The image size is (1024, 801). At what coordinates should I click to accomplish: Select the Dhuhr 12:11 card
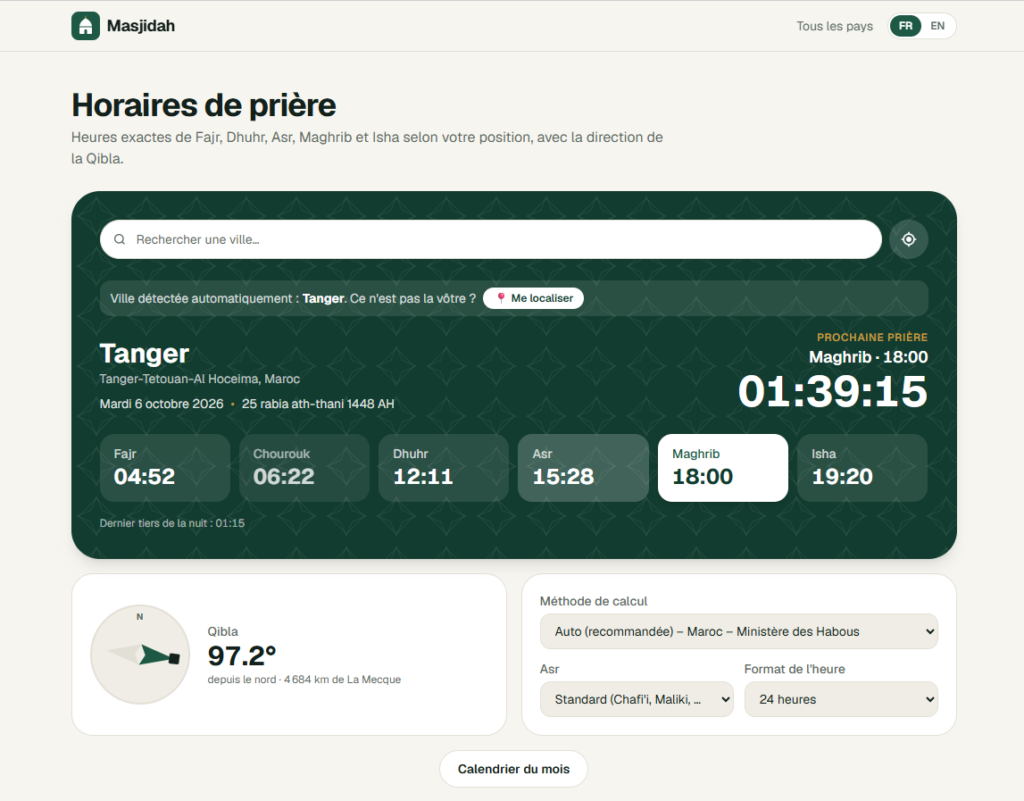pyautogui.click(x=444, y=468)
